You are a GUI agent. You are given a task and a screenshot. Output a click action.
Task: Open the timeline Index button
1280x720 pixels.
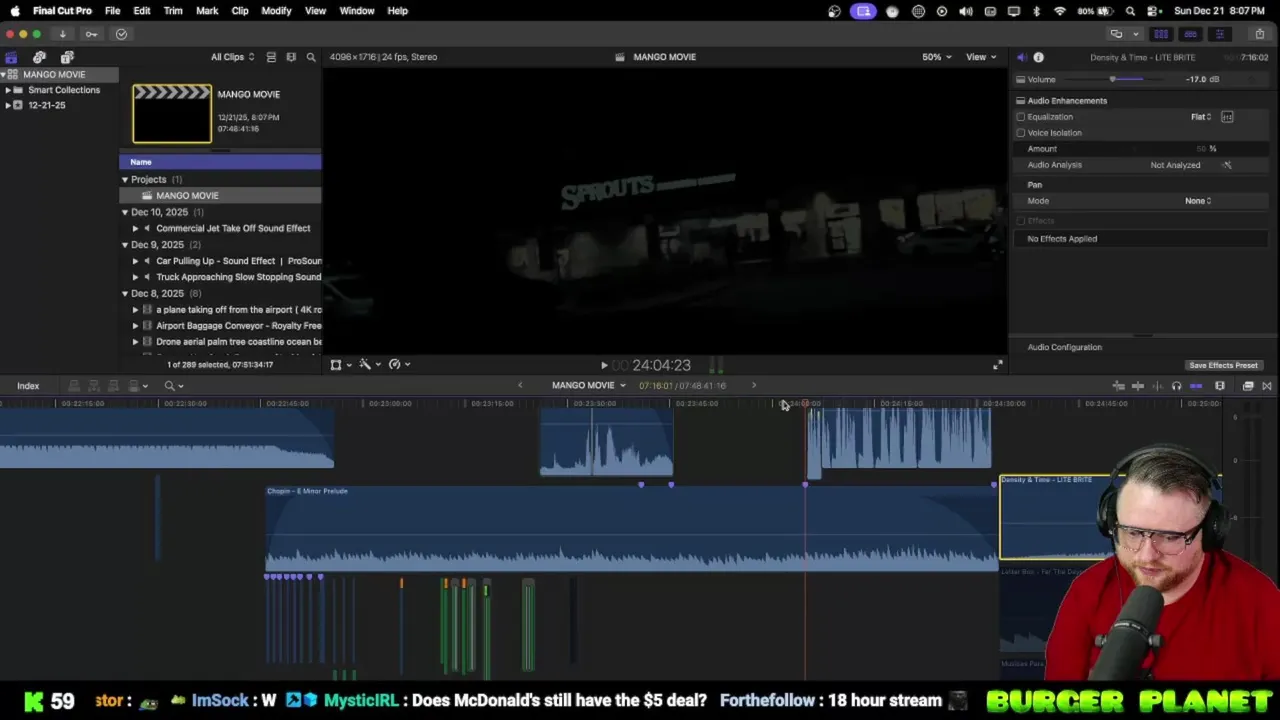(x=28, y=386)
